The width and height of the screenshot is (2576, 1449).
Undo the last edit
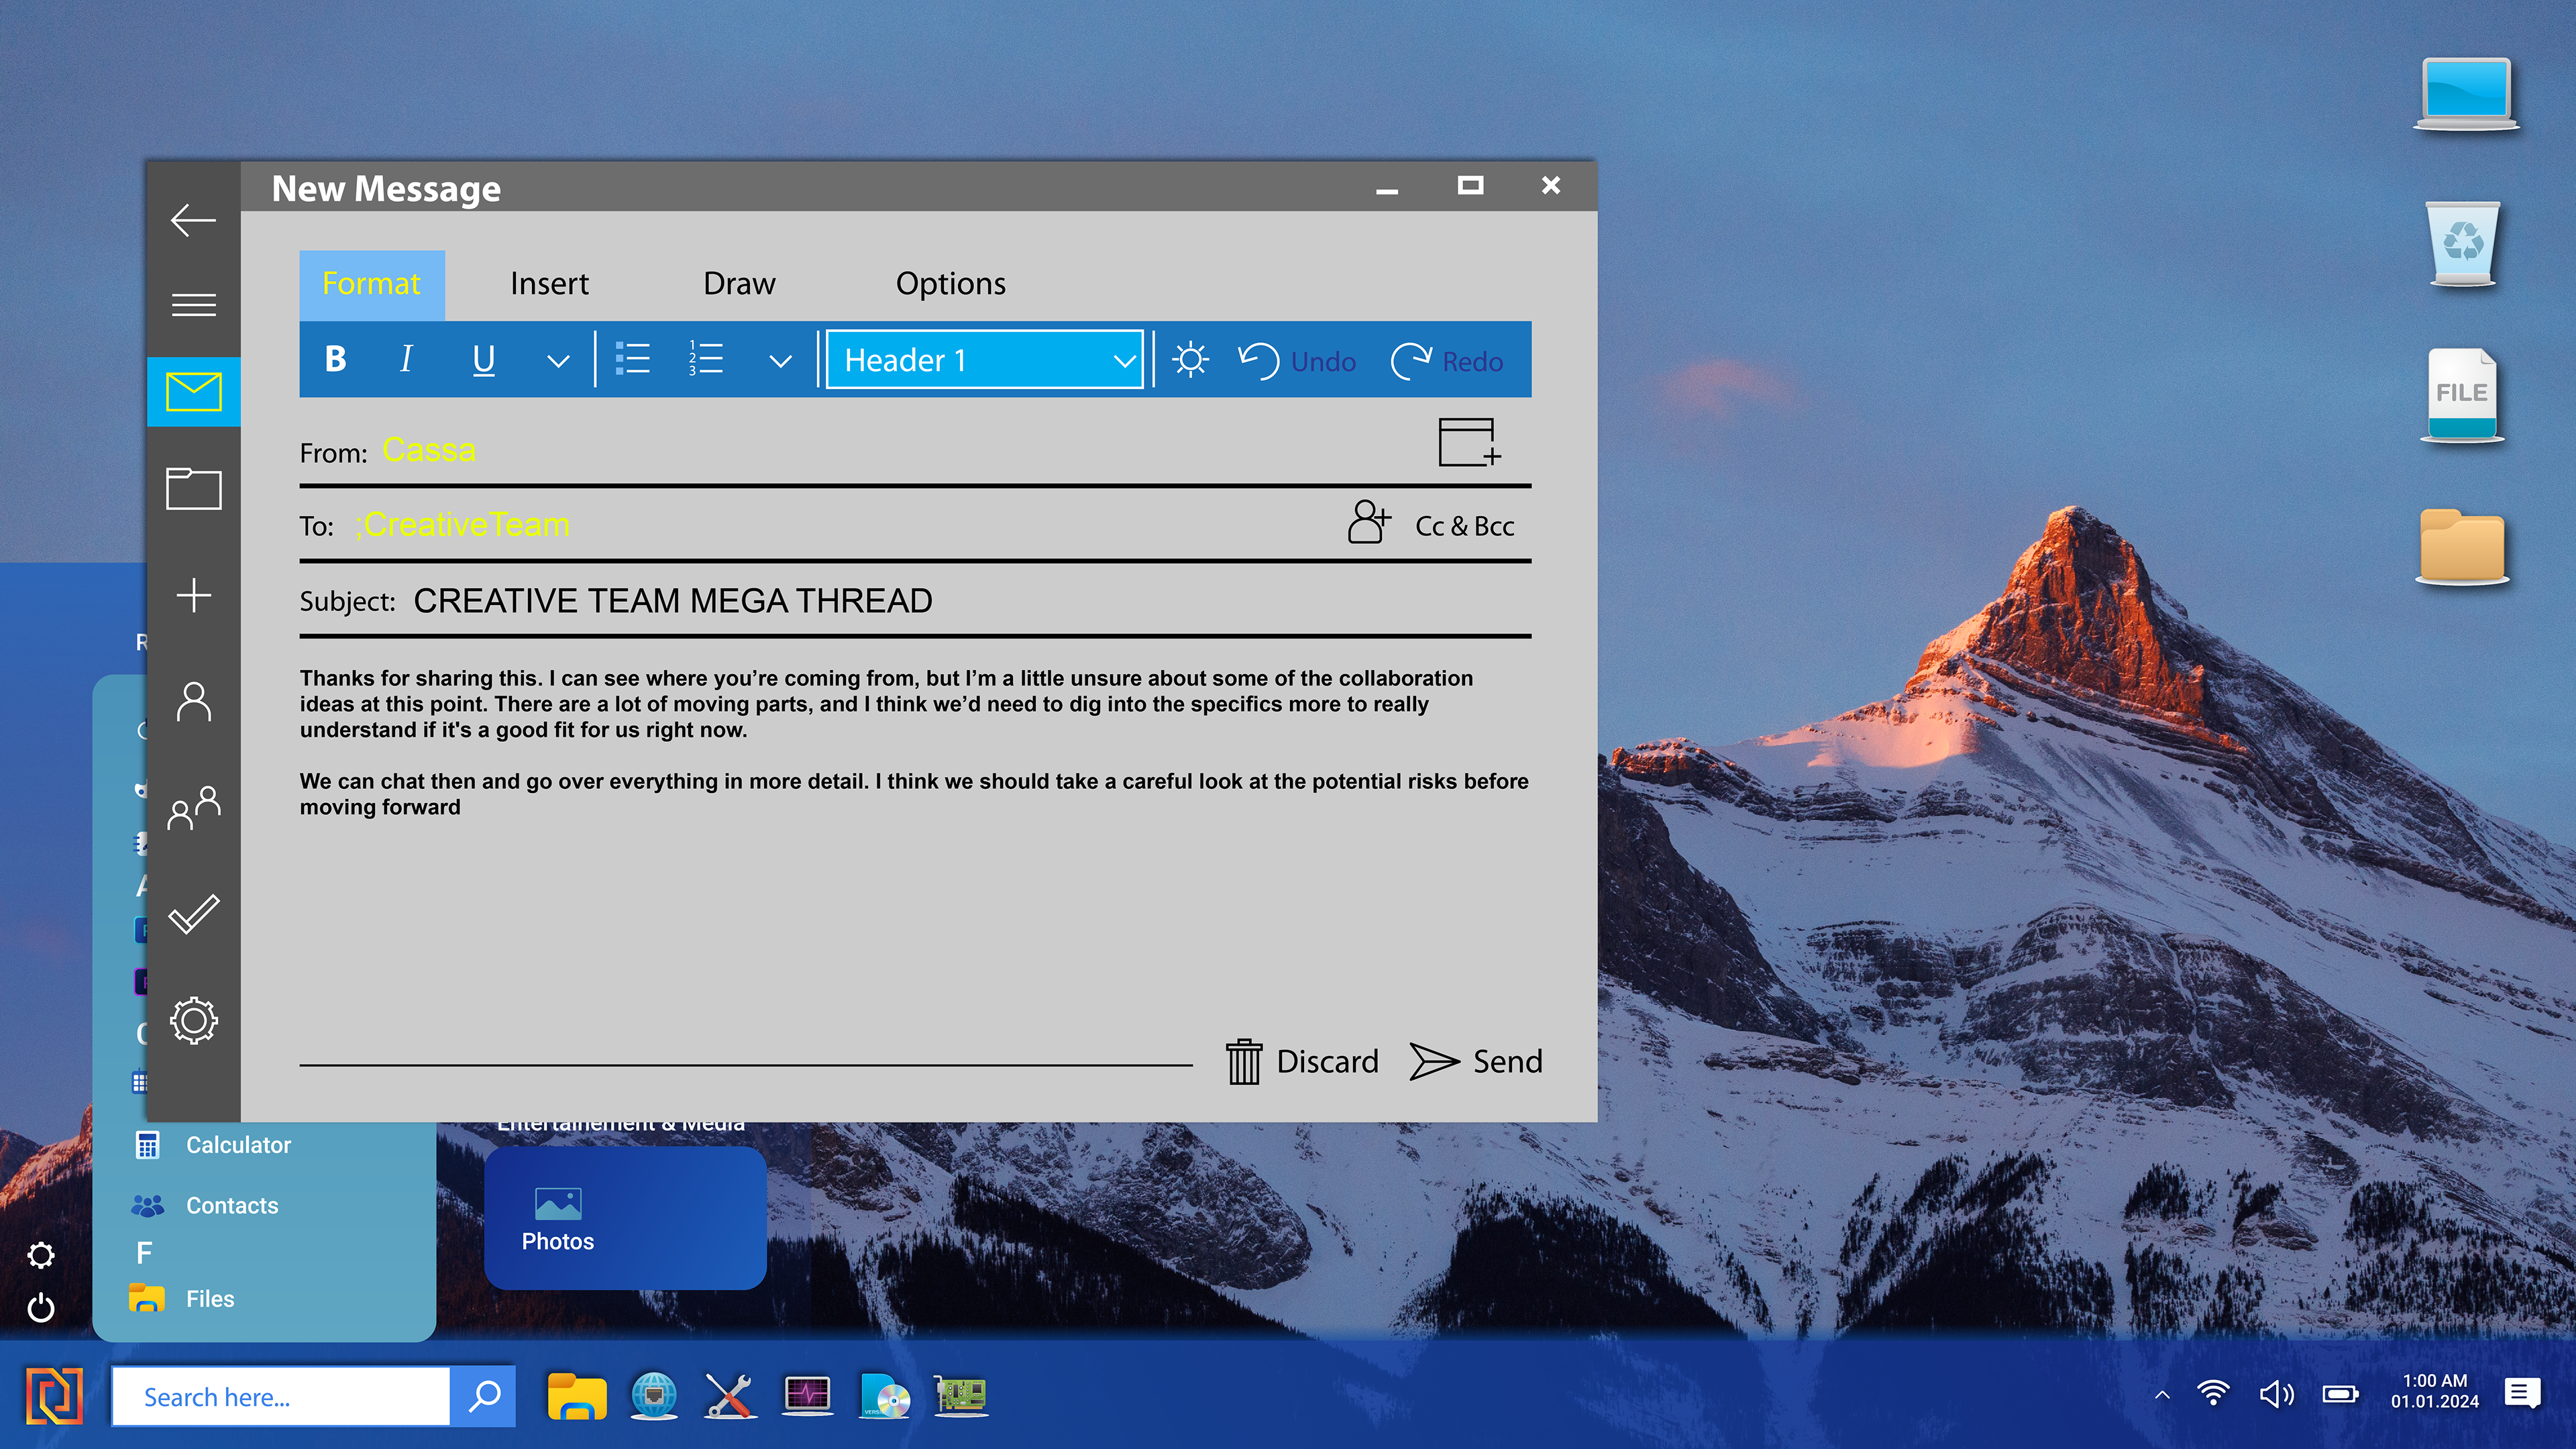coord(1297,361)
